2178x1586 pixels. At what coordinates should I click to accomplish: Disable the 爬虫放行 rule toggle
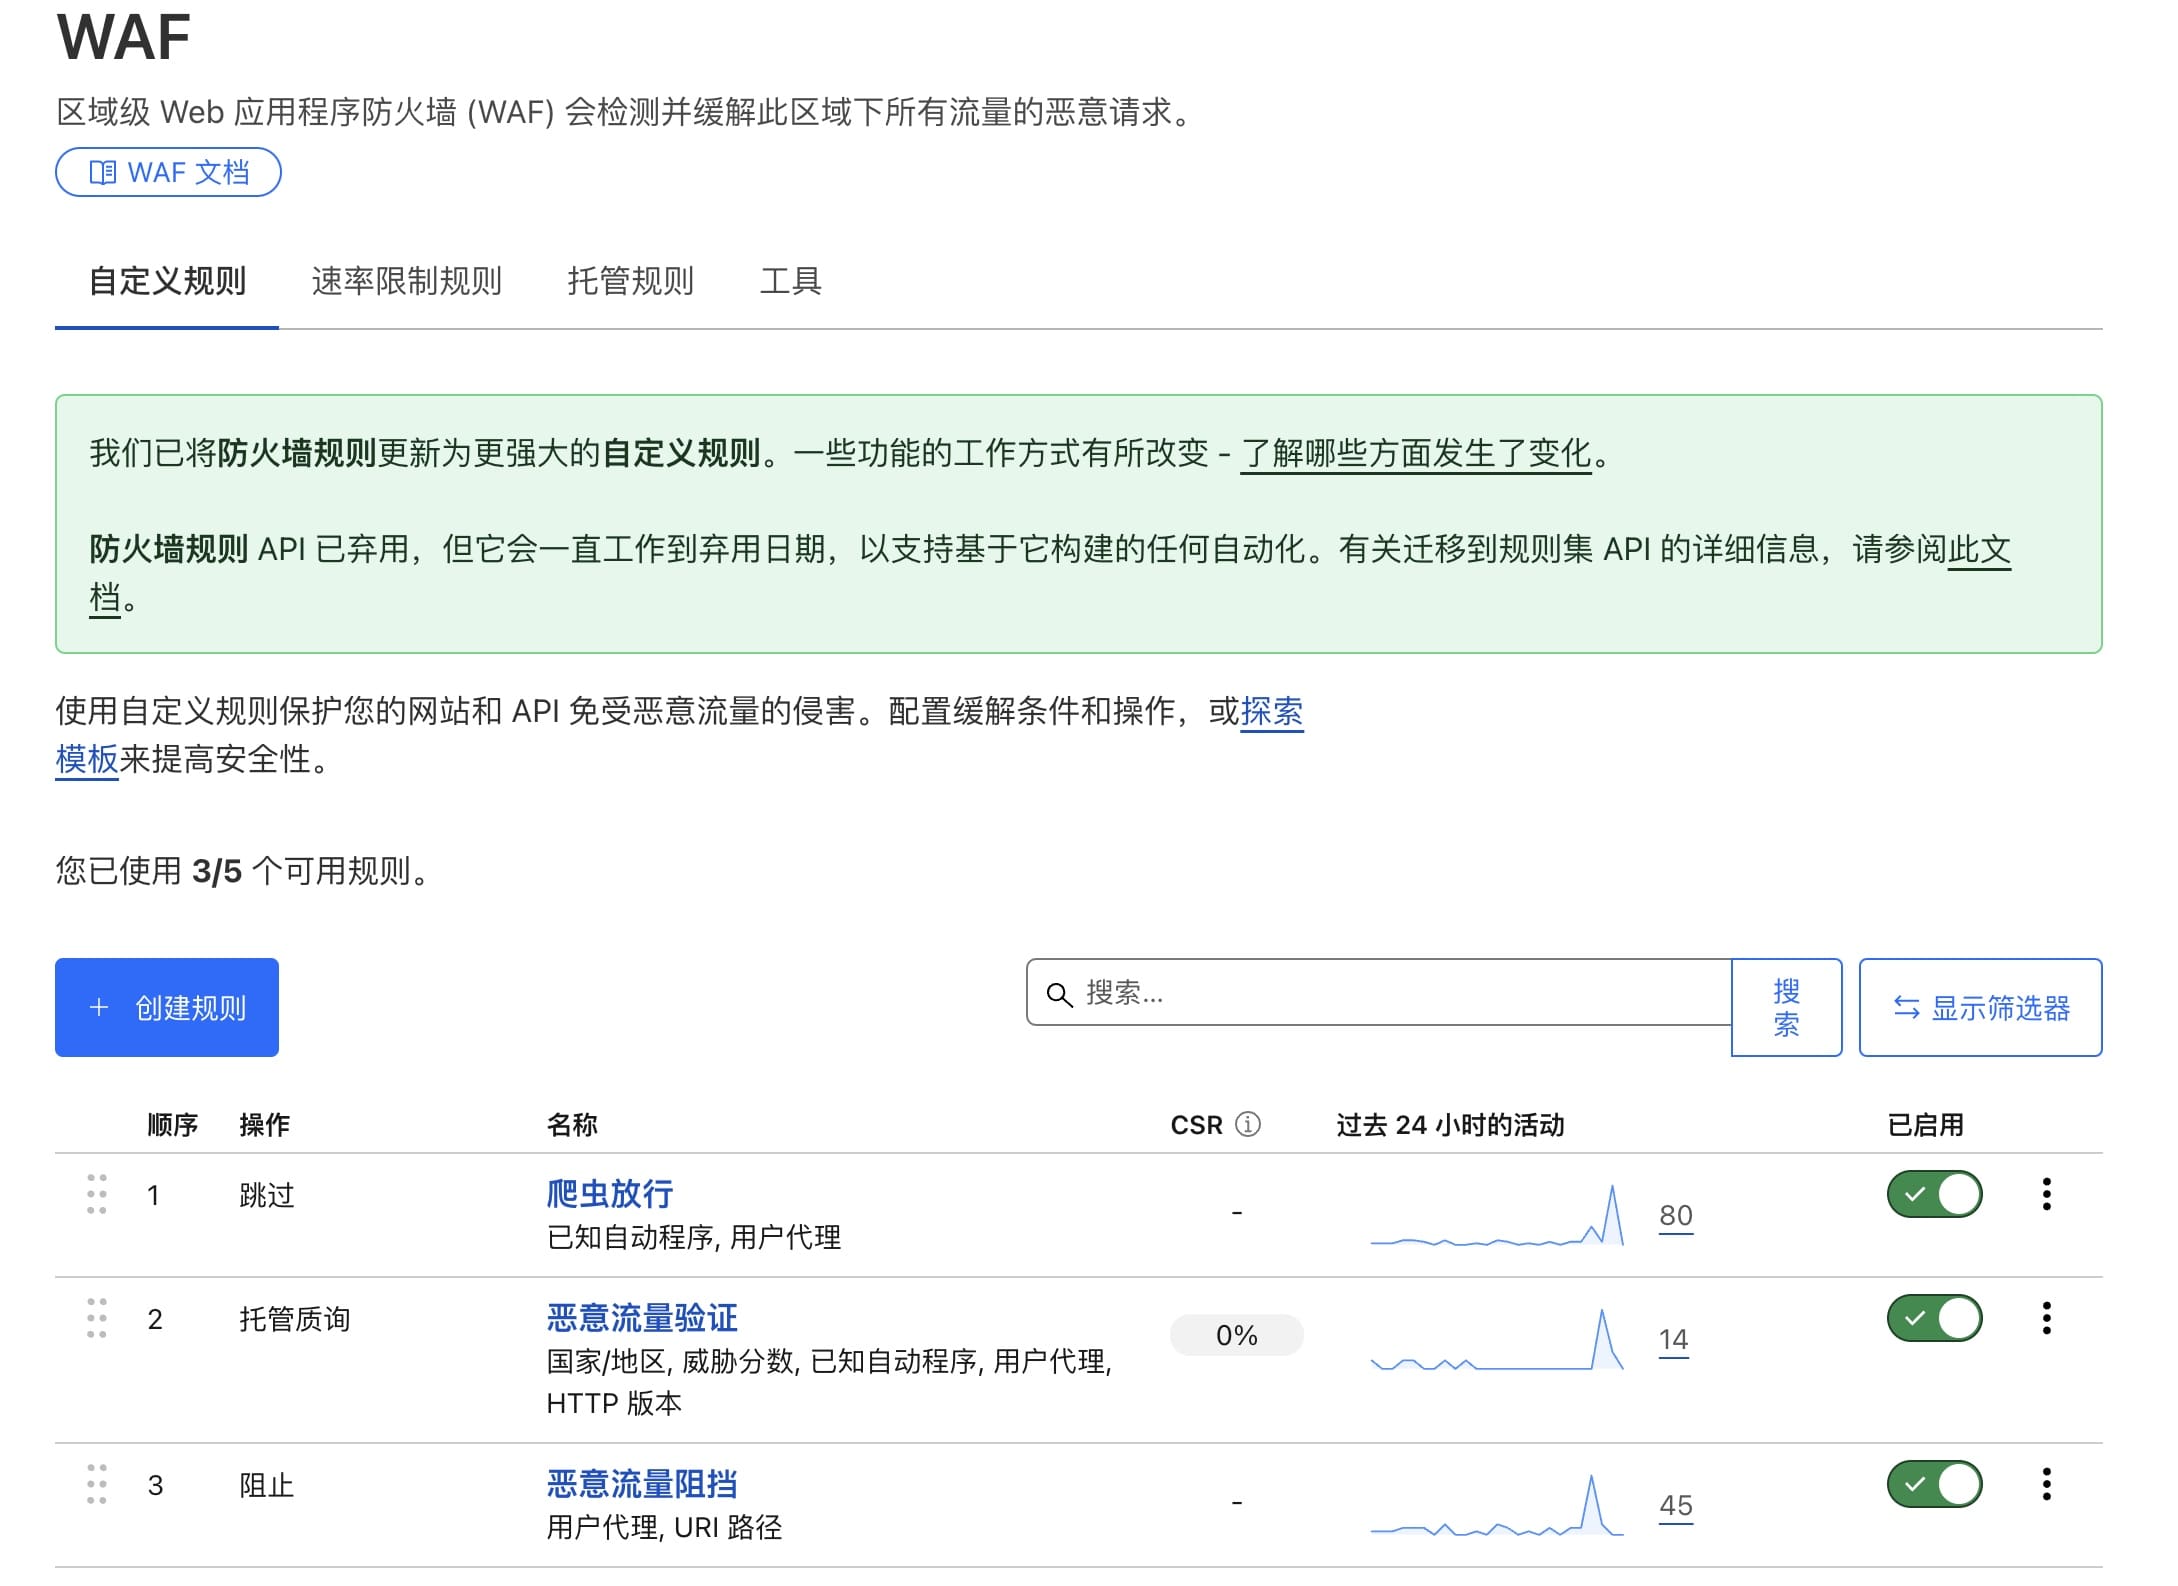pyautogui.click(x=1934, y=1194)
